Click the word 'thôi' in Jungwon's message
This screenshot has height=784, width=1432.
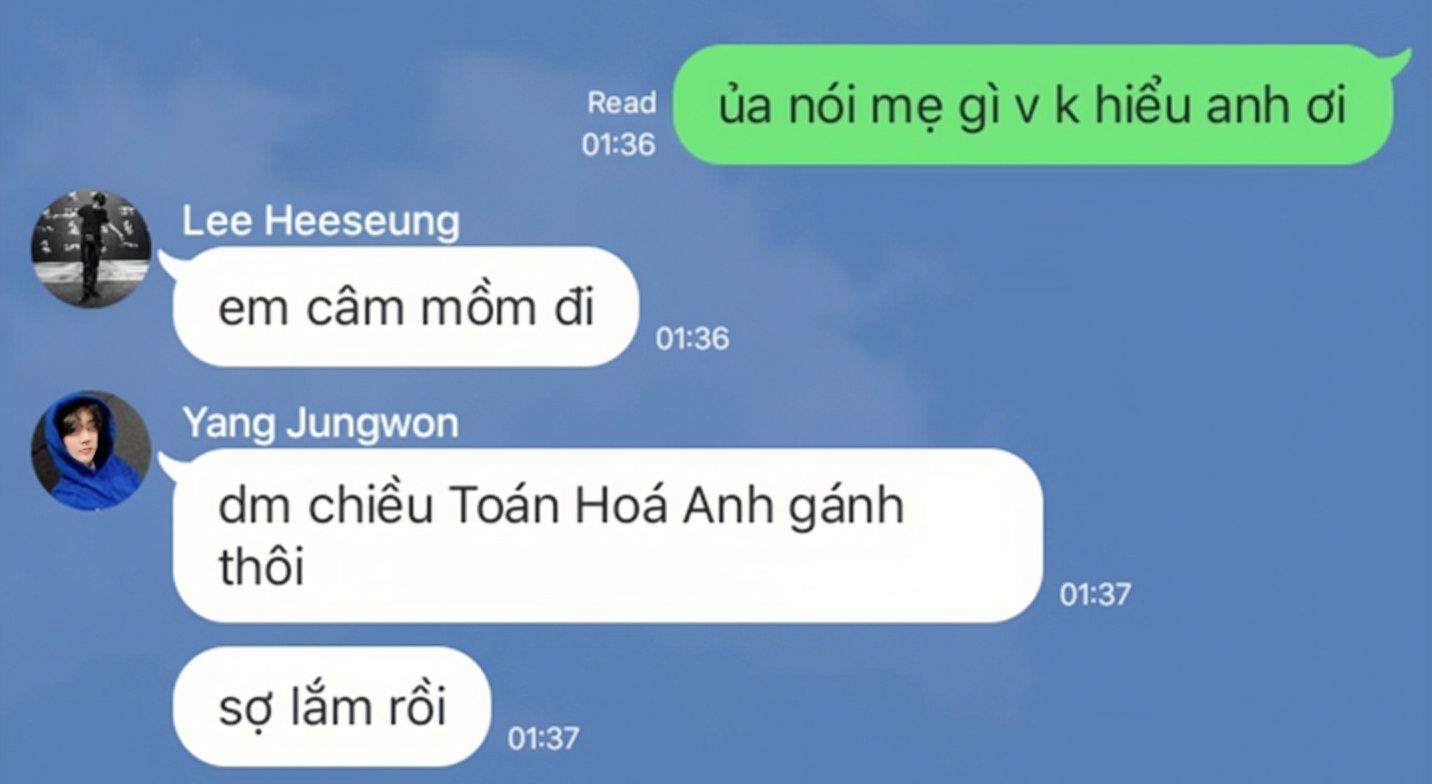coord(261,567)
